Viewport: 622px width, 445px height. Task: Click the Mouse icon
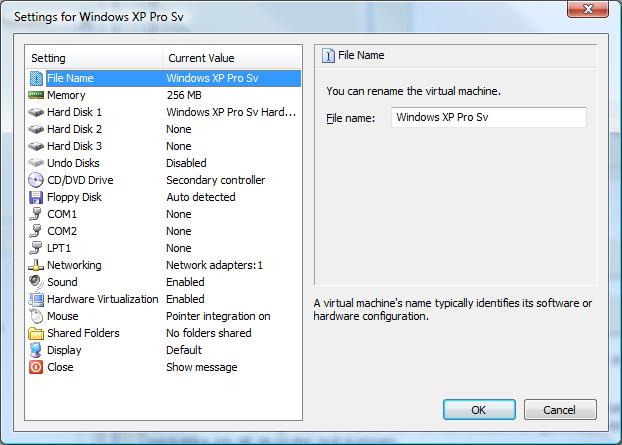point(36,316)
